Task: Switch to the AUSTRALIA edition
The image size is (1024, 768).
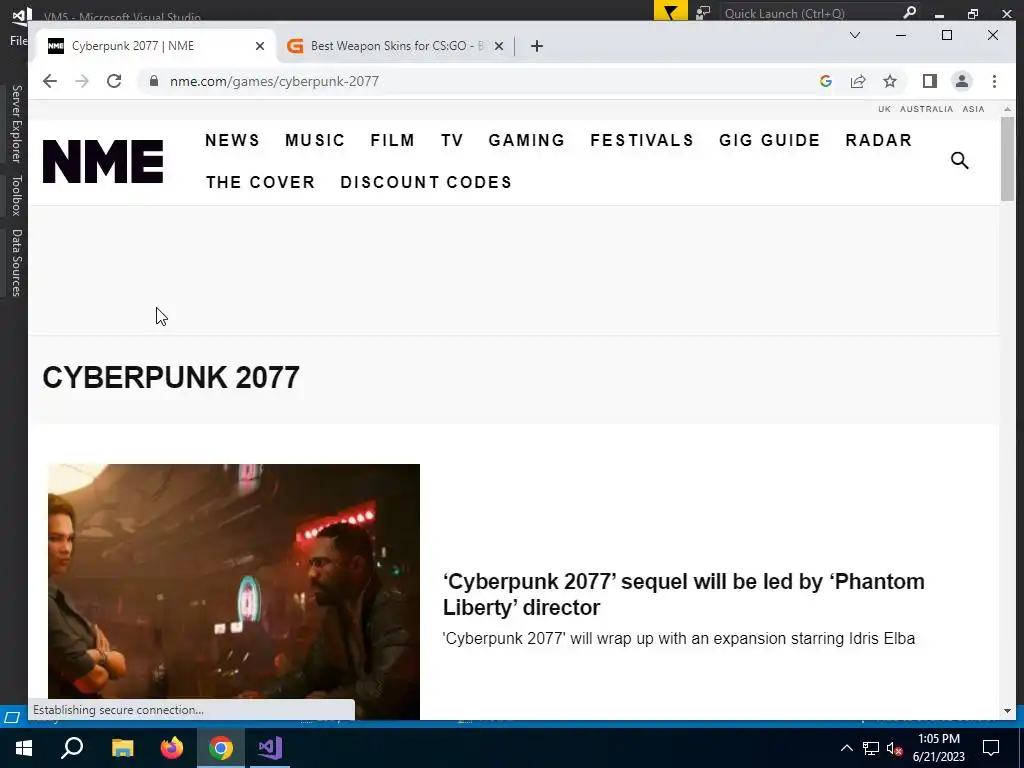Action: [x=926, y=109]
